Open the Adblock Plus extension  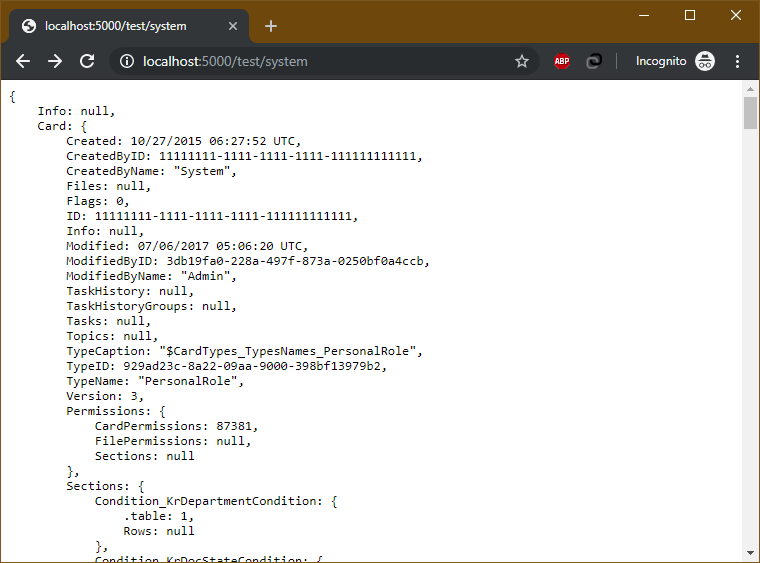pyautogui.click(x=562, y=61)
